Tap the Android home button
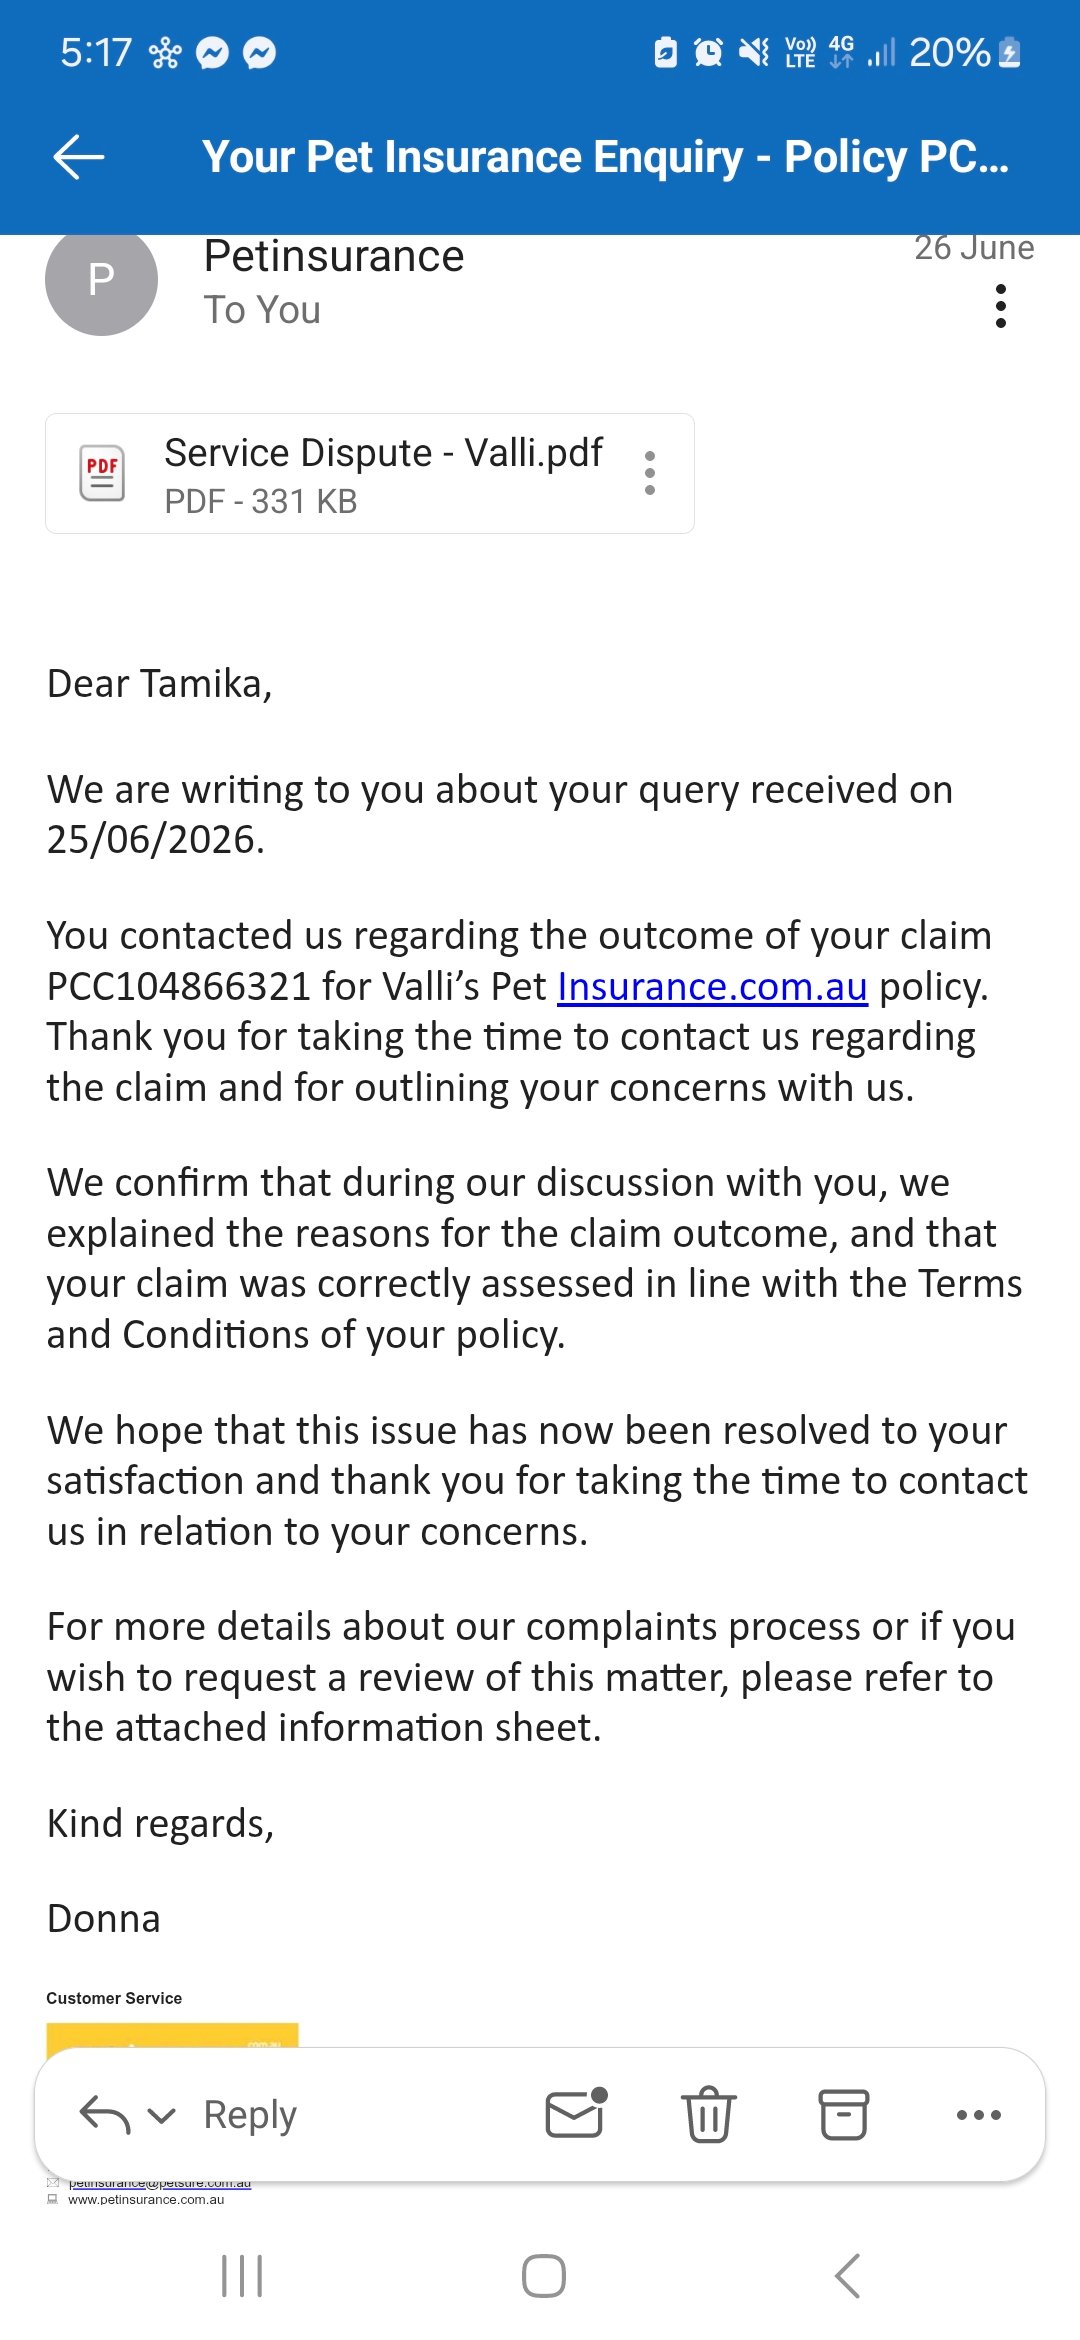This screenshot has height=2340, width=1080. click(x=544, y=2276)
